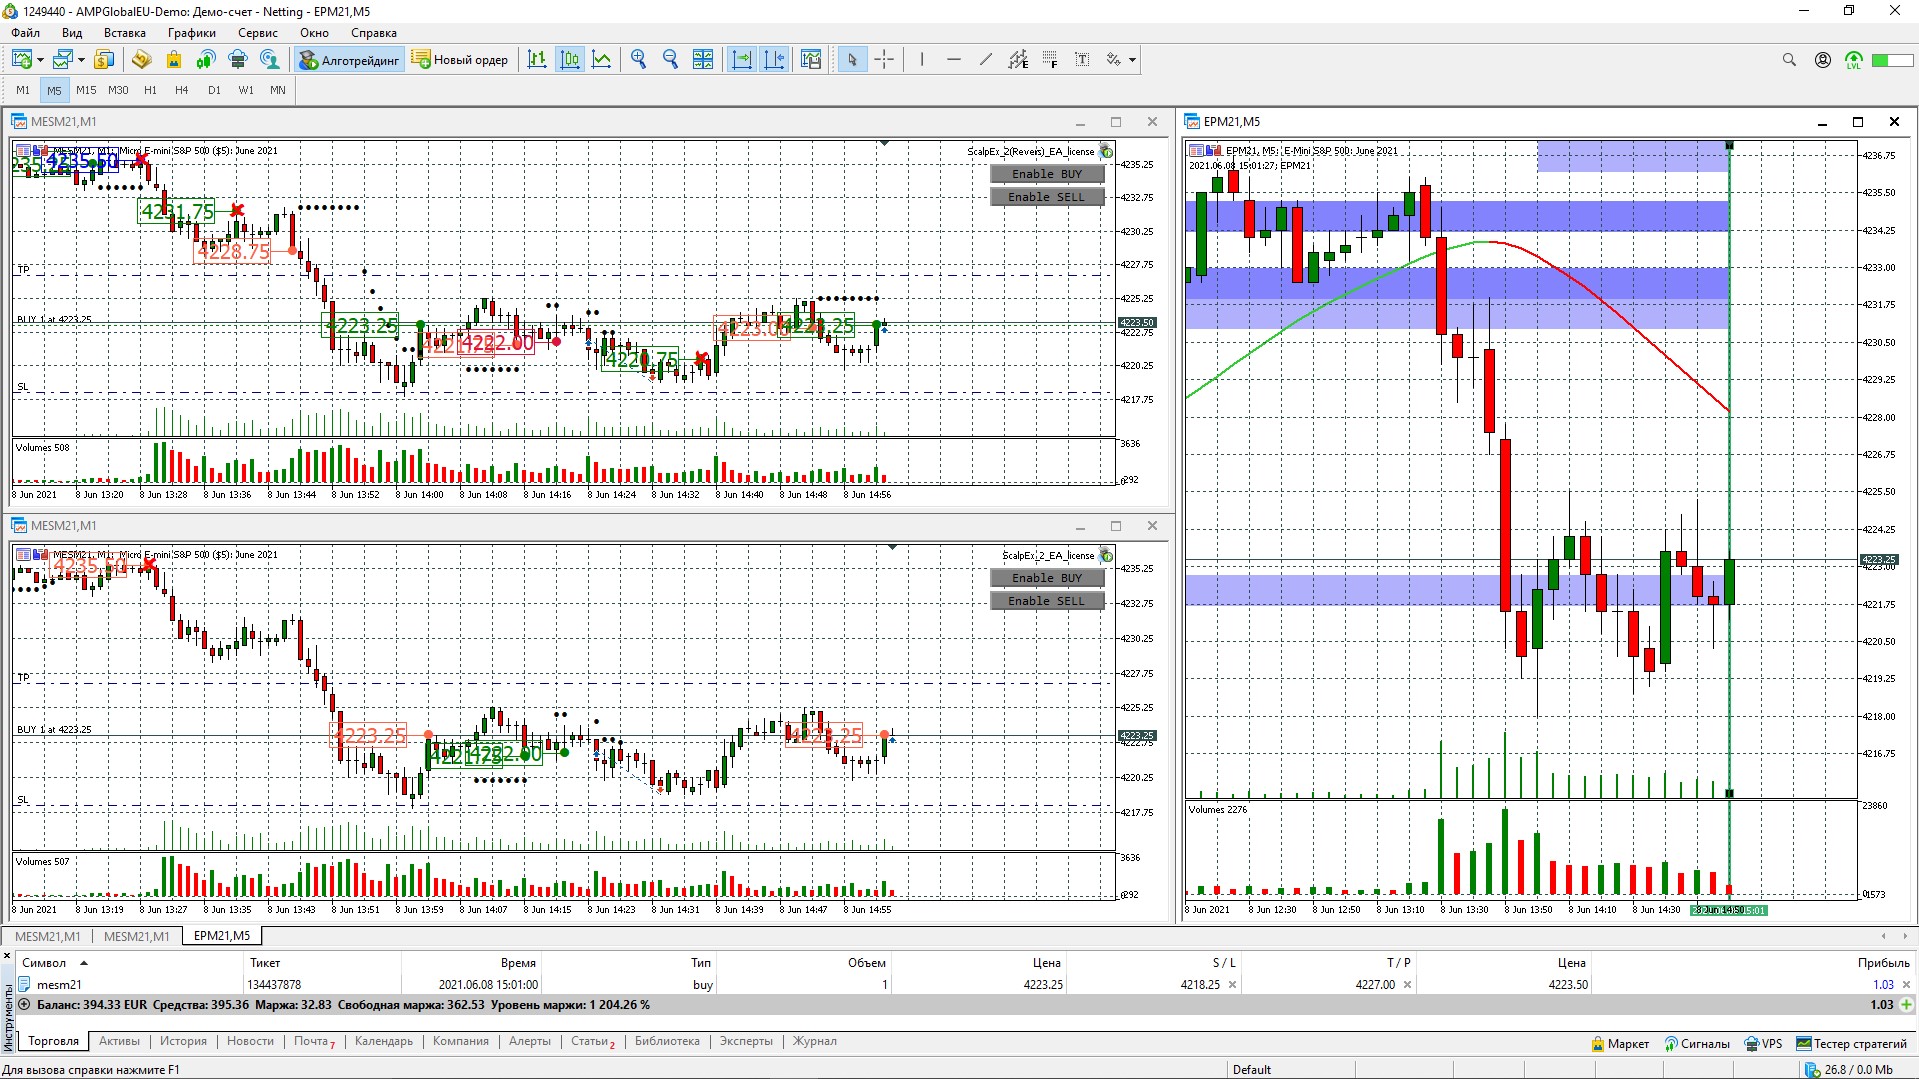Click the green LVL icon
This screenshot has height=1079, width=1919.
[x=1854, y=61]
